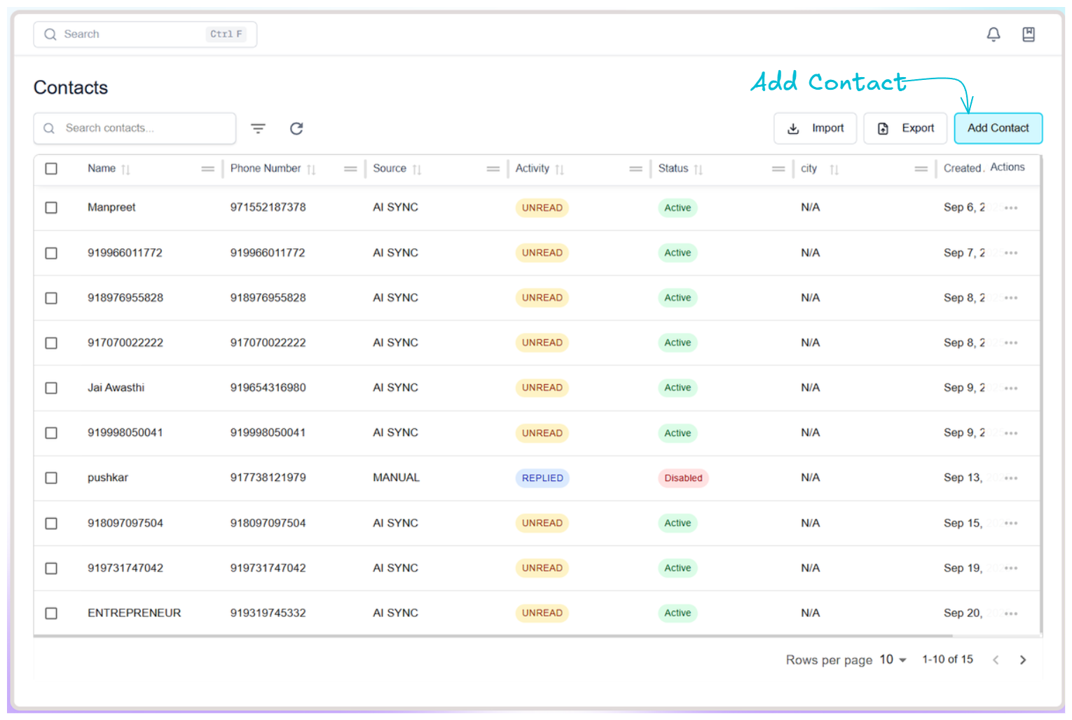This screenshot has width=1072, height=720.
Task: Click the refresh contacts icon
Action: pos(296,128)
